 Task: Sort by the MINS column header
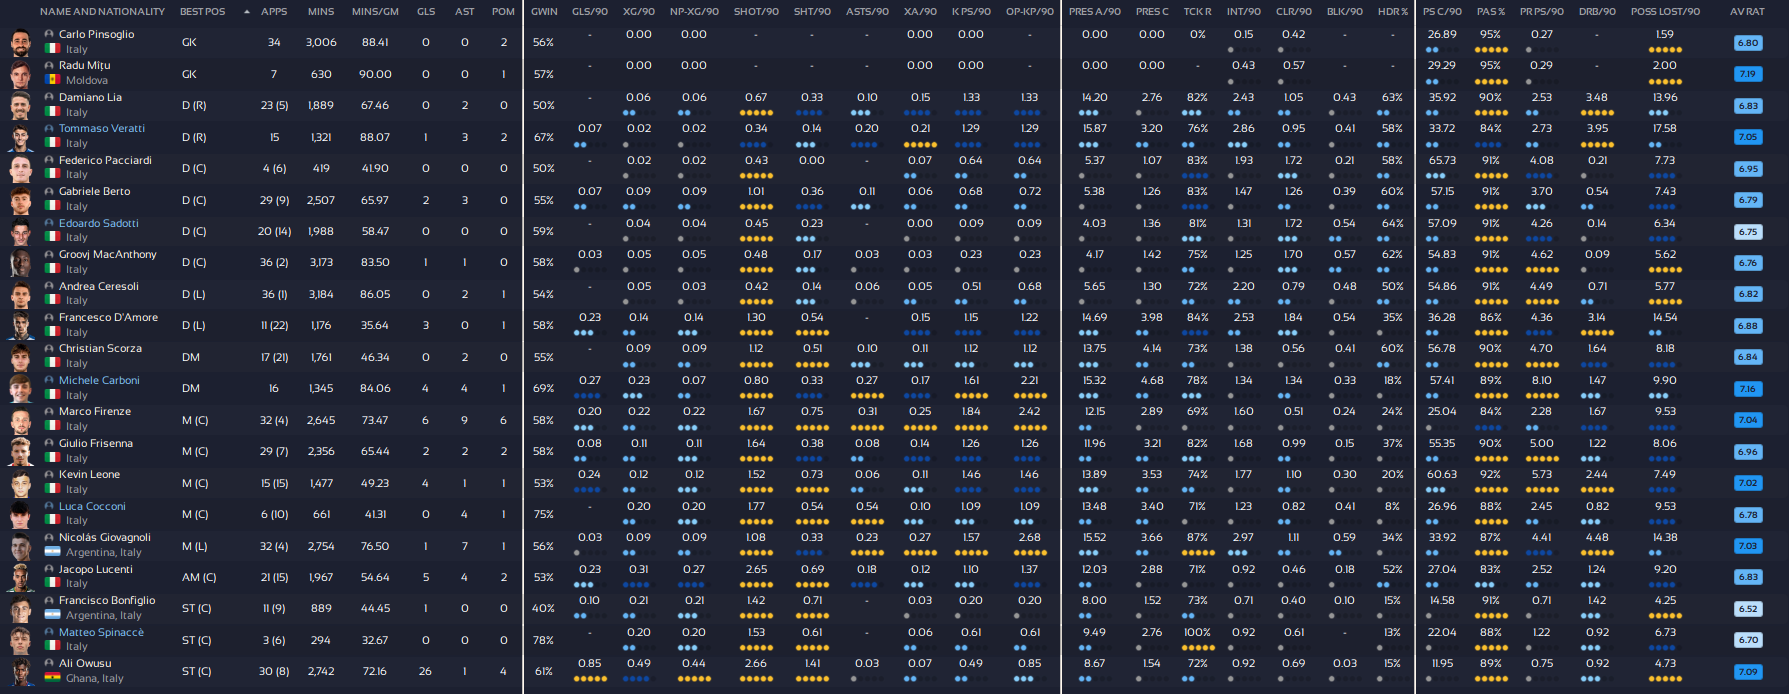point(321,12)
